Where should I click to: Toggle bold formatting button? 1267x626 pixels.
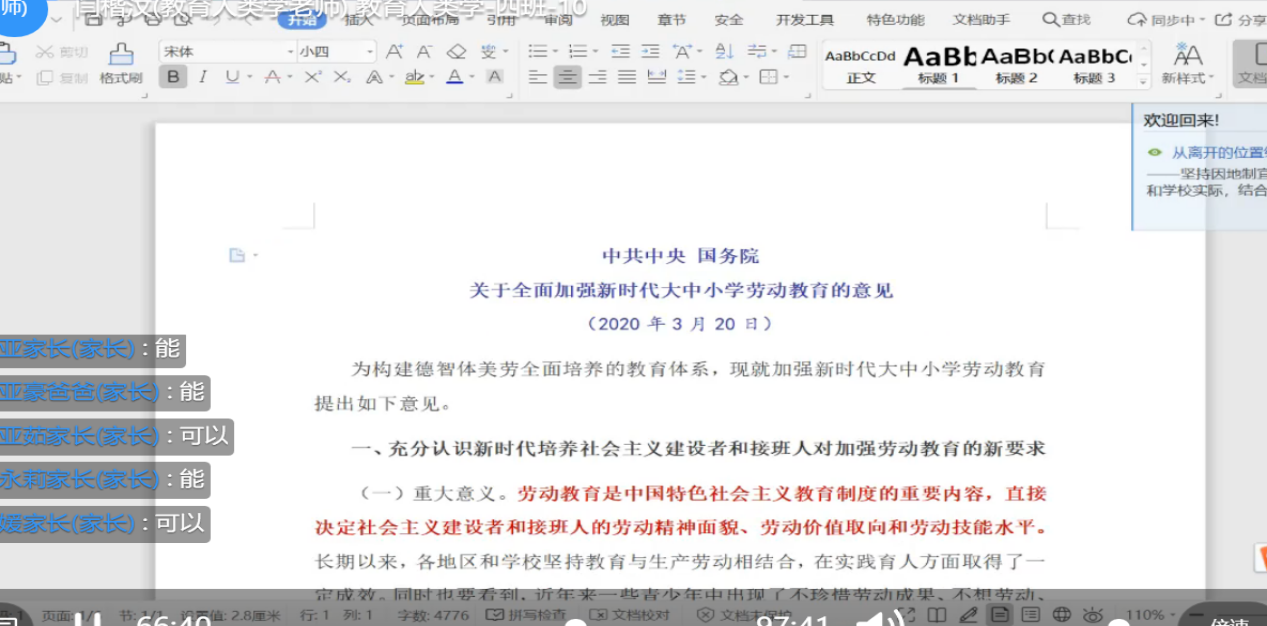tap(173, 77)
